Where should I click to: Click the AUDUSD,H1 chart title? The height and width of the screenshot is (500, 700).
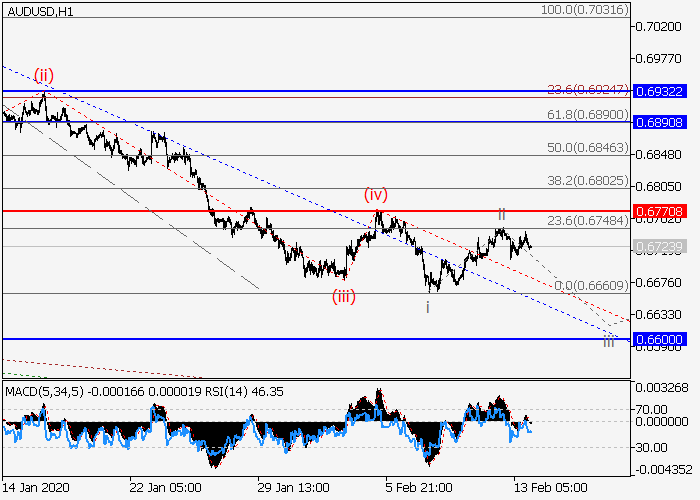[x=37, y=9]
